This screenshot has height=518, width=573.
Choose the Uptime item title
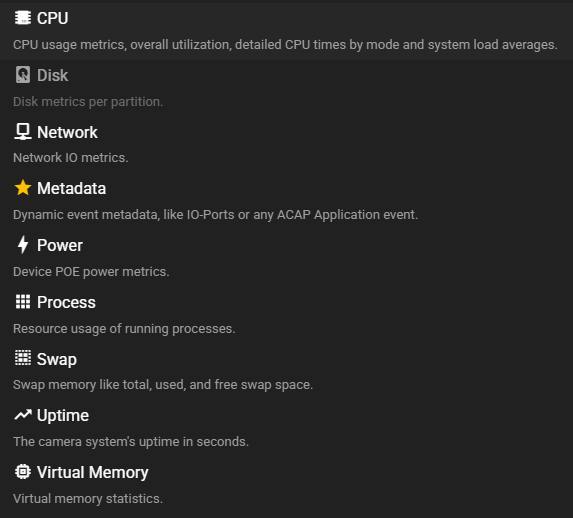[x=63, y=416]
